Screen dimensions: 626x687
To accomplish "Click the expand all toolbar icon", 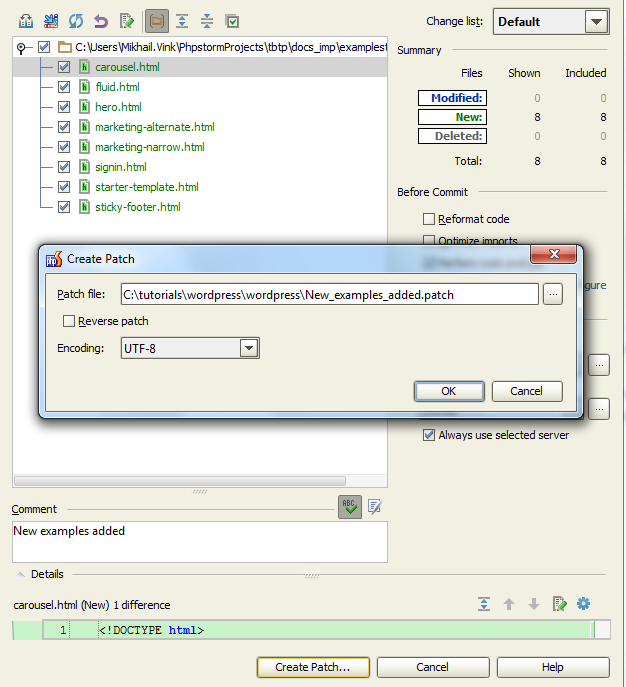I will (182, 21).
